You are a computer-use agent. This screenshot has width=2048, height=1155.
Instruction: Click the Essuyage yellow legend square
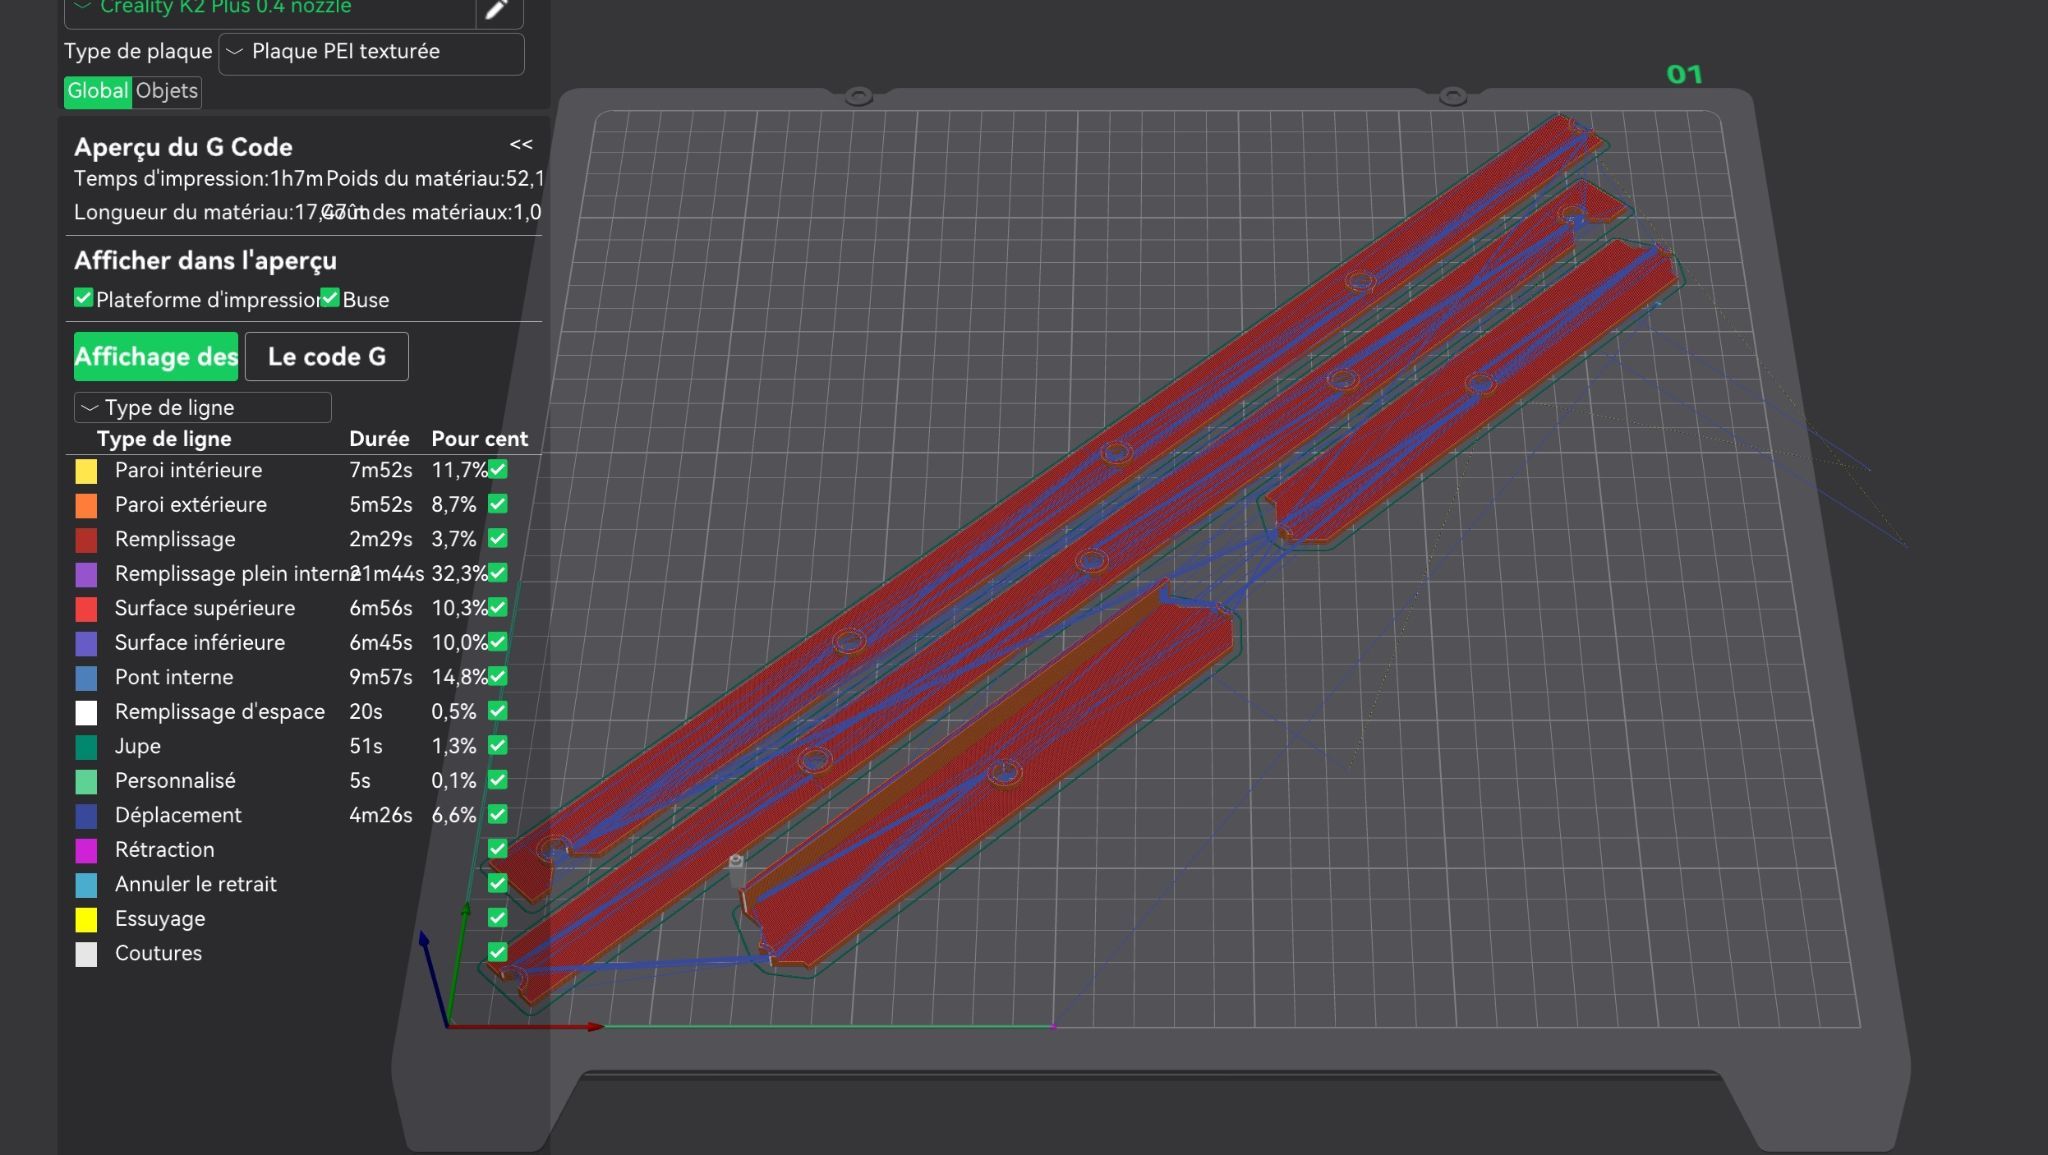(87, 919)
